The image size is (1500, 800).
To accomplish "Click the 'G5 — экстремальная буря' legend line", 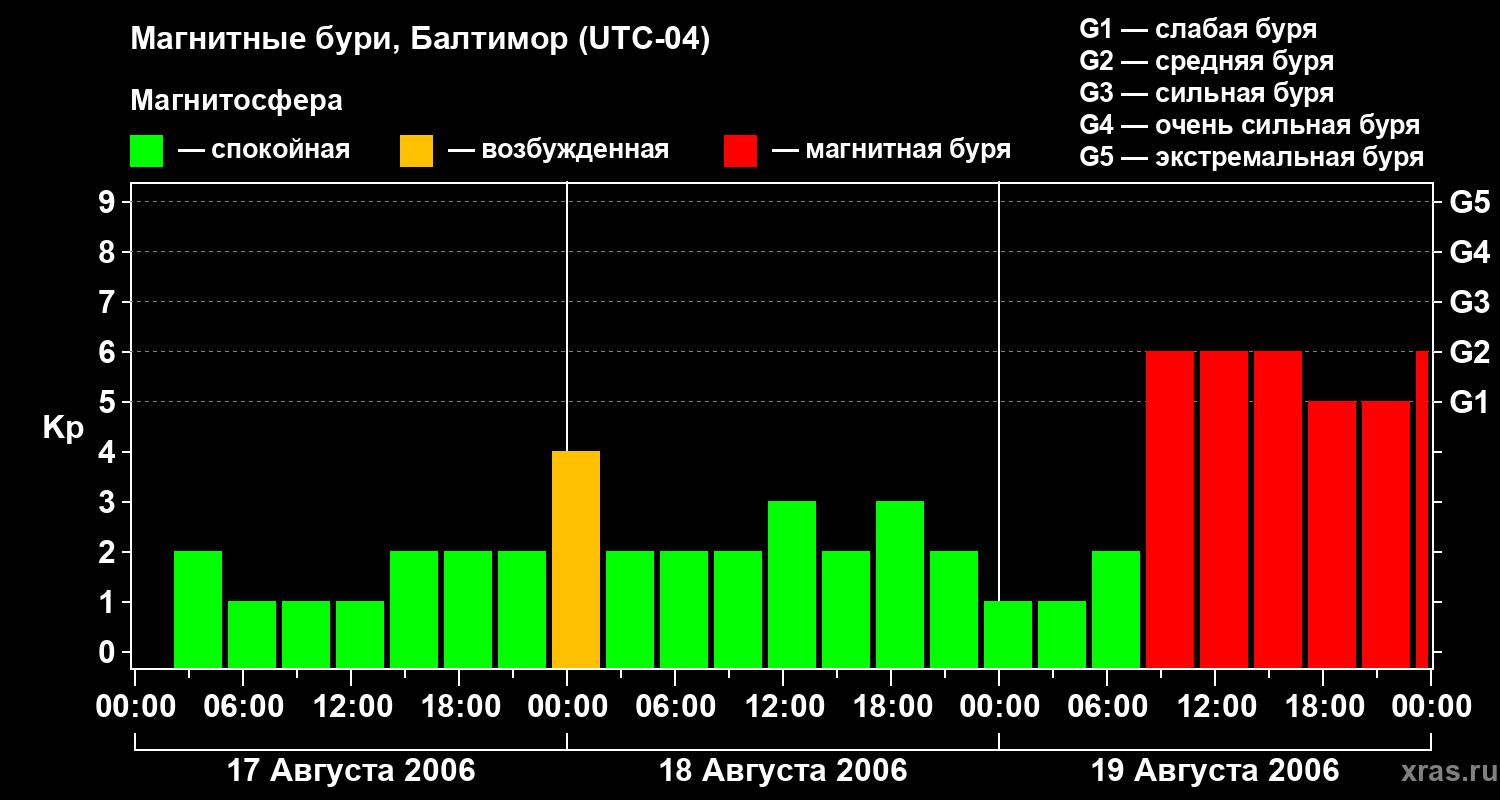I will click(x=1251, y=157).
